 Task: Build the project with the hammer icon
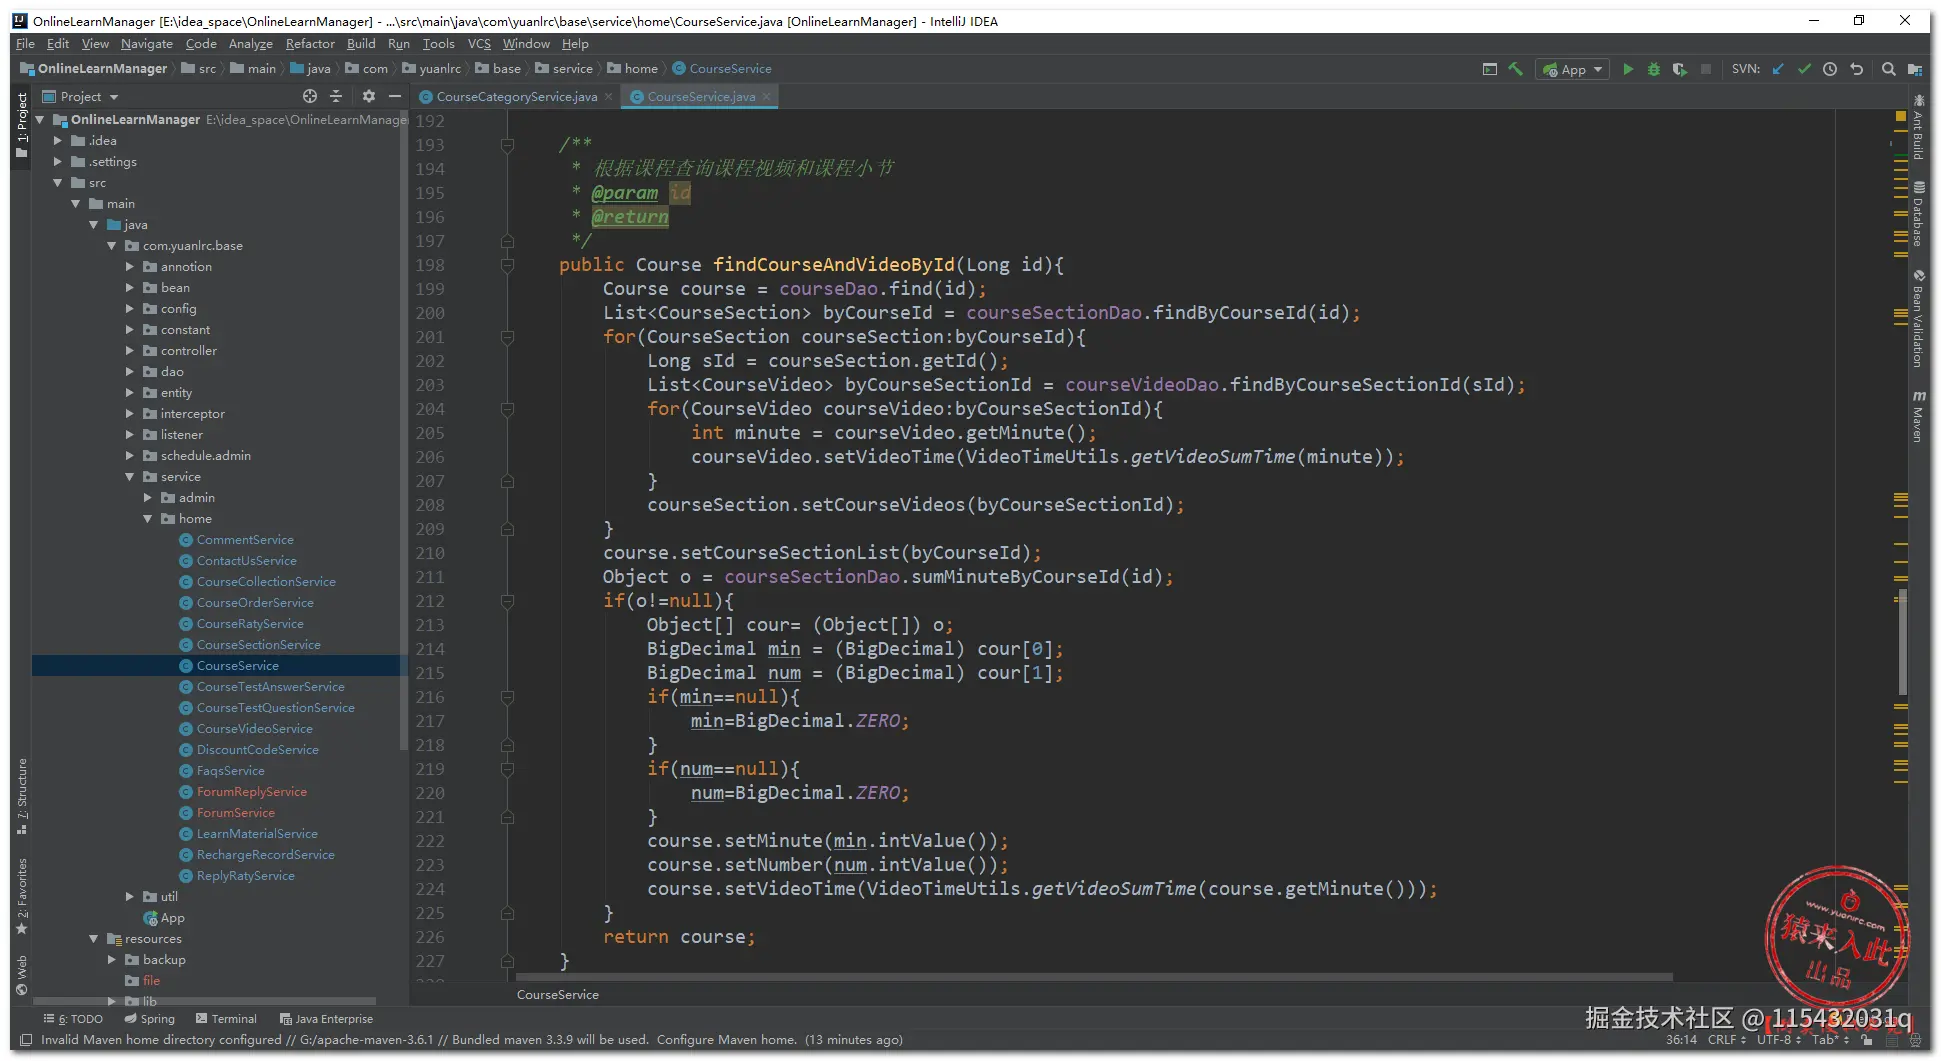pyautogui.click(x=1516, y=69)
